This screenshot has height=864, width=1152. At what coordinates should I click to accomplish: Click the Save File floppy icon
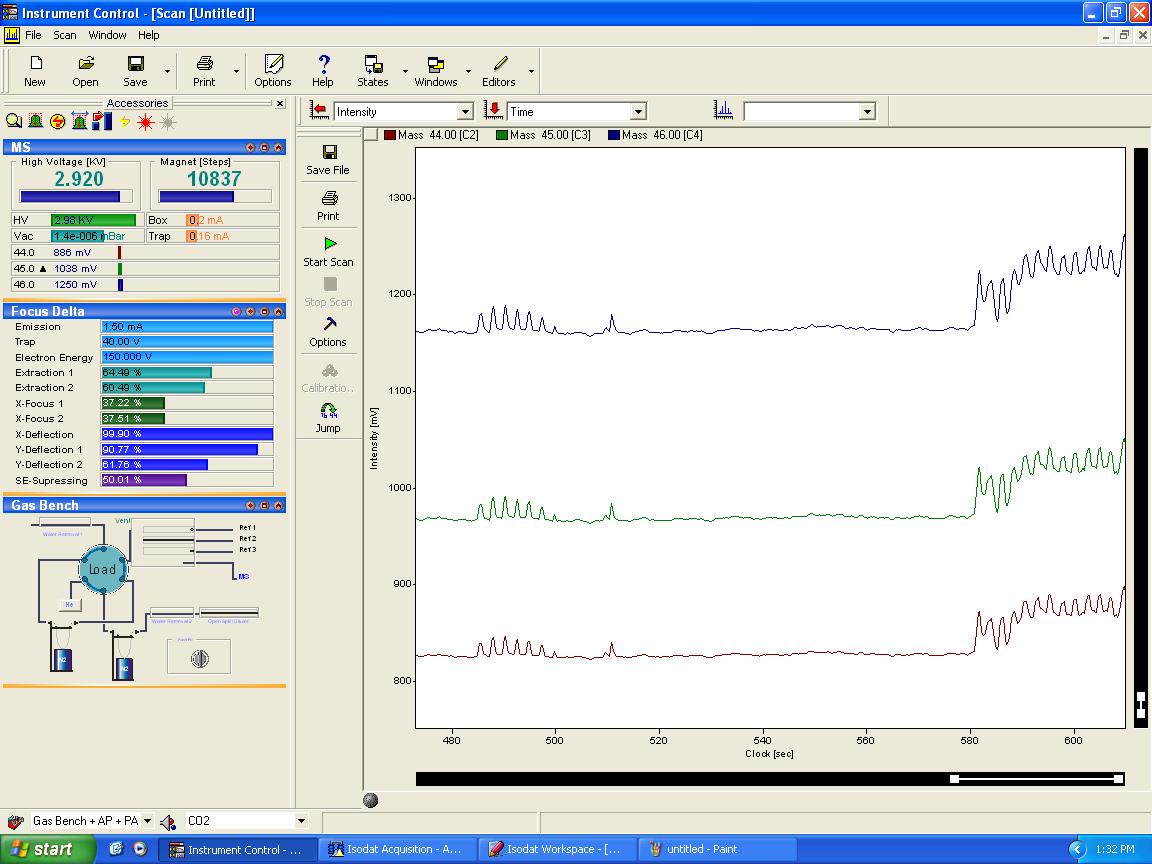[x=329, y=153]
